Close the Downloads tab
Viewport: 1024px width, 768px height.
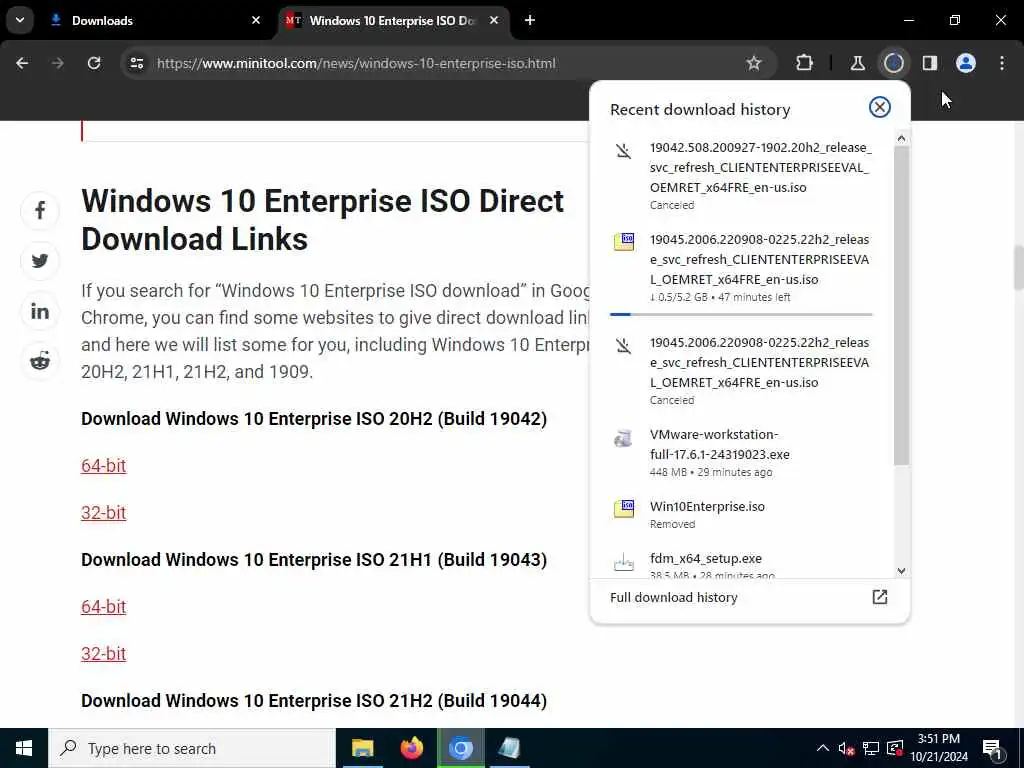(256, 20)
